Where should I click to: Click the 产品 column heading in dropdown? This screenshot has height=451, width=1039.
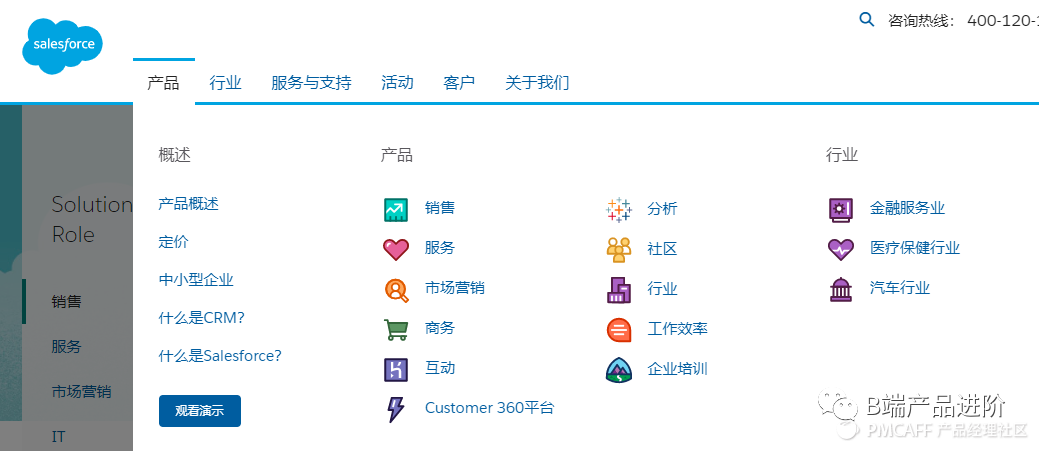click(x=397, y=156)
